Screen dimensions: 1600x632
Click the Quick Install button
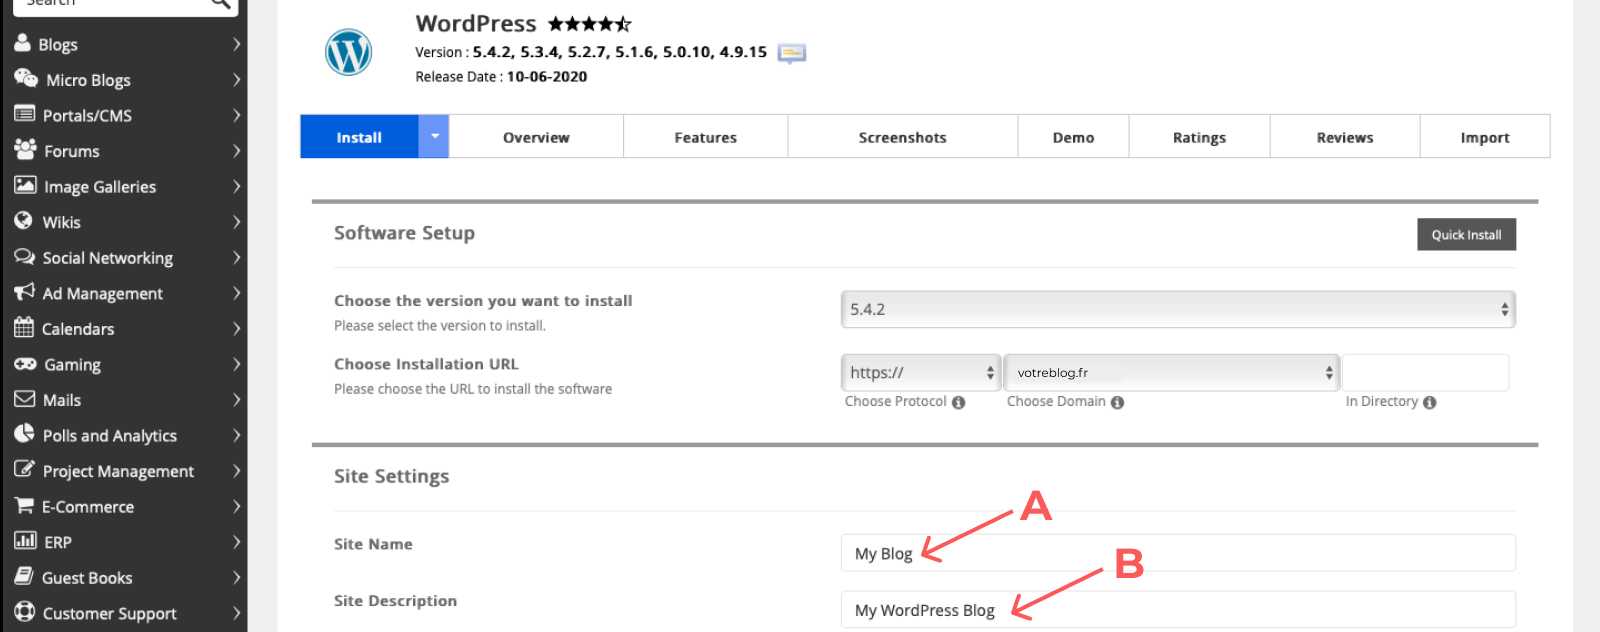1466,235
